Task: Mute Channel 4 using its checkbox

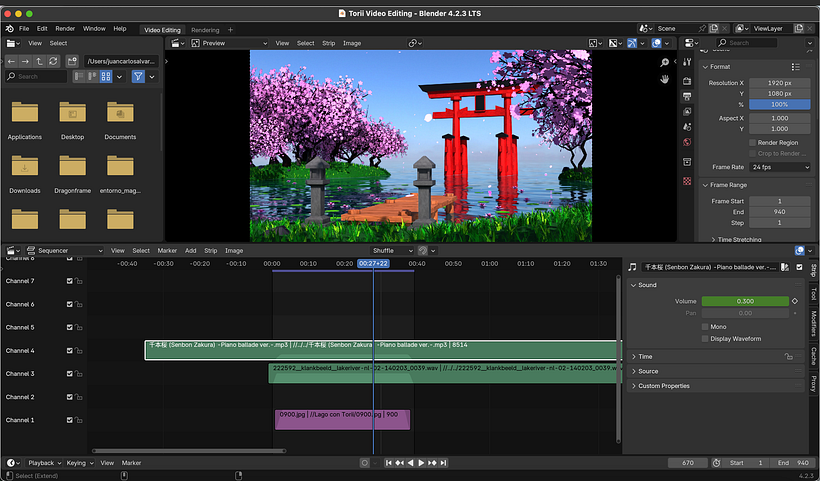Action: point(70,351)
